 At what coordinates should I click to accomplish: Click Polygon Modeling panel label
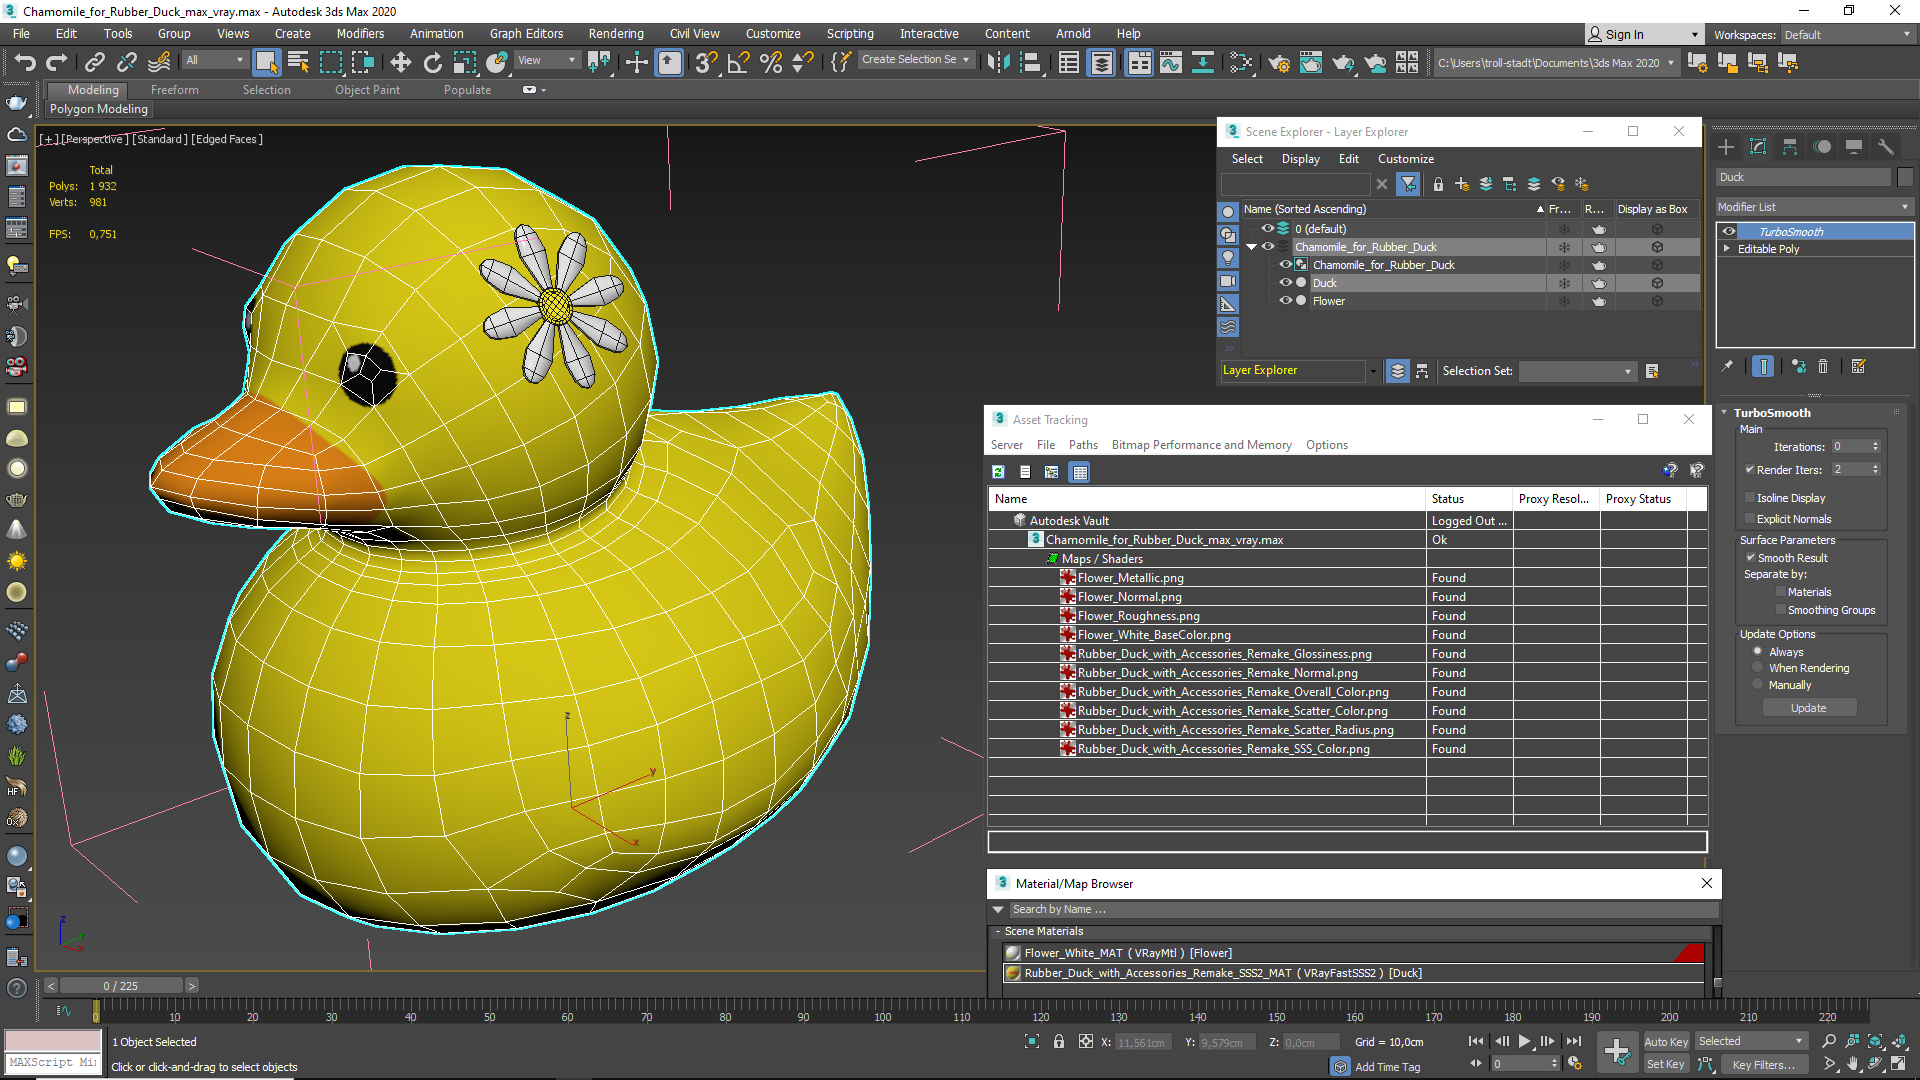(x=99, y=109)
